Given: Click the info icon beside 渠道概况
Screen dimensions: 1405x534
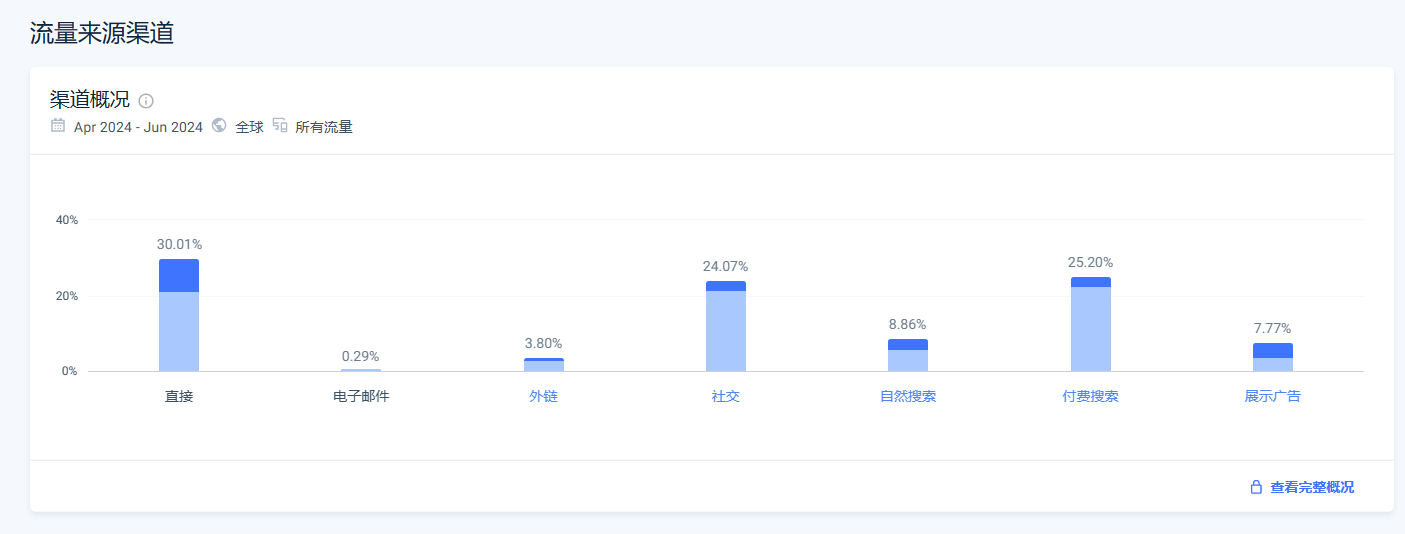Looking at the screenshot, I should (146, 101).
